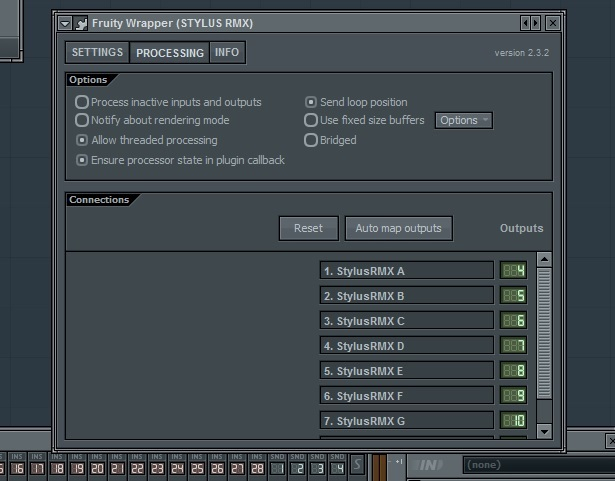Go to next preset with right arrow
Screen dimensions: 615x481
click(535, 23)
